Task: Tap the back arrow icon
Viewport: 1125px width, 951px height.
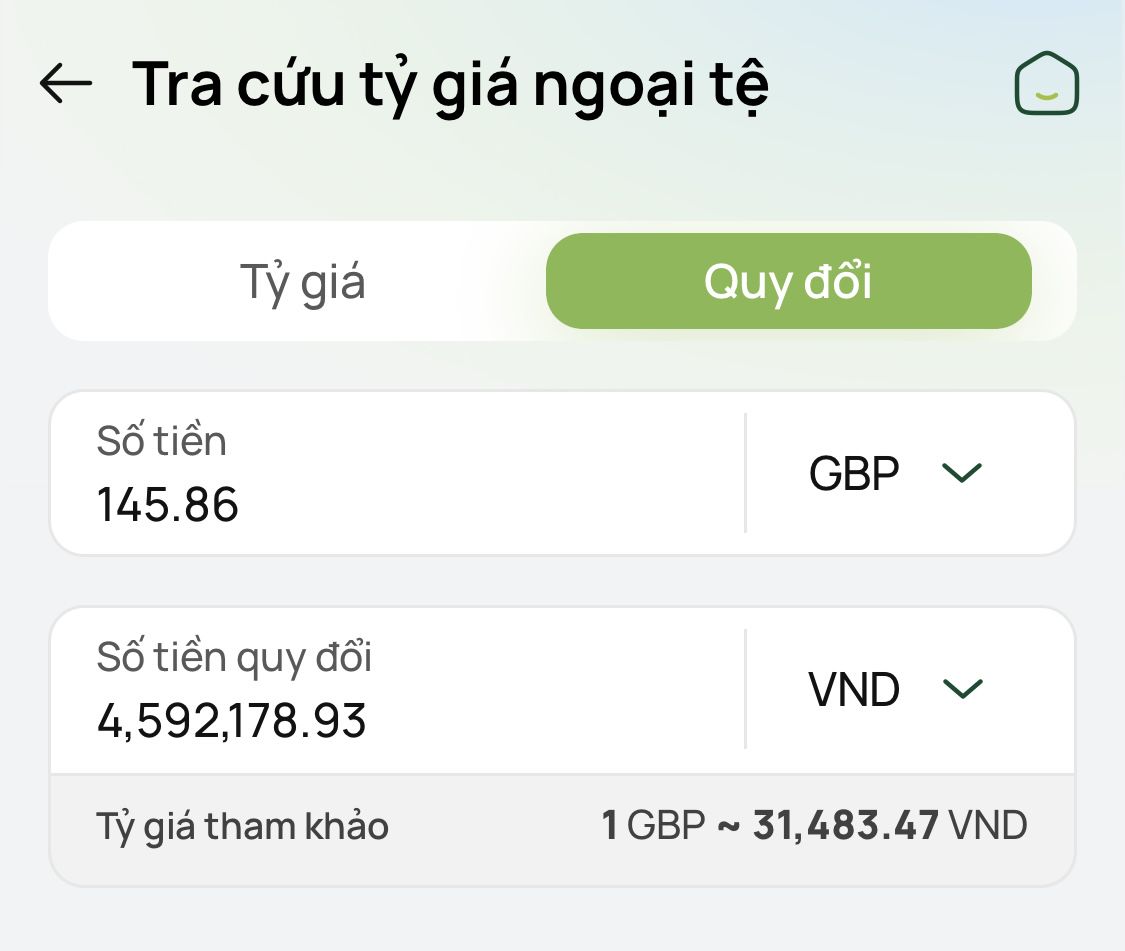Action: 66,83
